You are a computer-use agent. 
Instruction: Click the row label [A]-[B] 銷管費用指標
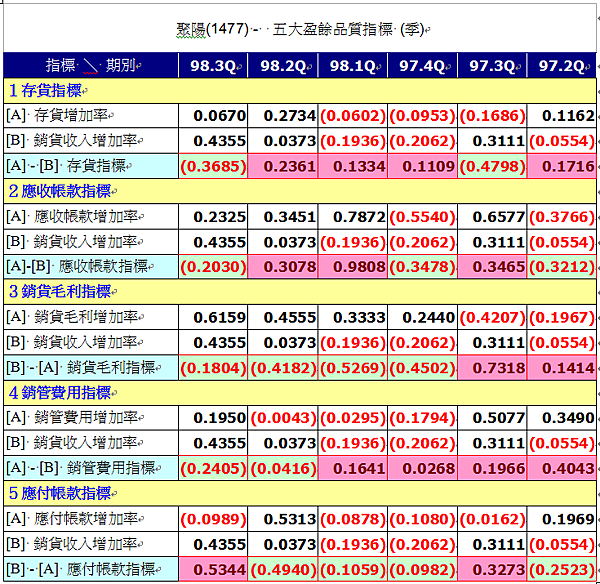click(83, 468)
